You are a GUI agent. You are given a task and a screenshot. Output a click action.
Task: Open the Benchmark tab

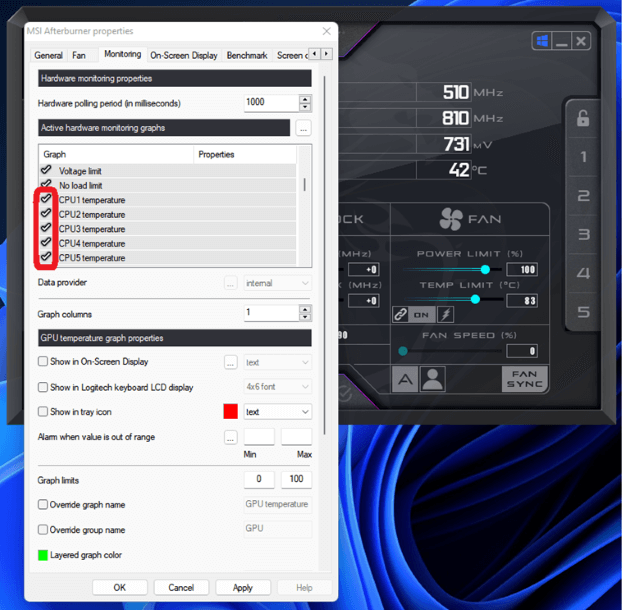tap(247, 55)
